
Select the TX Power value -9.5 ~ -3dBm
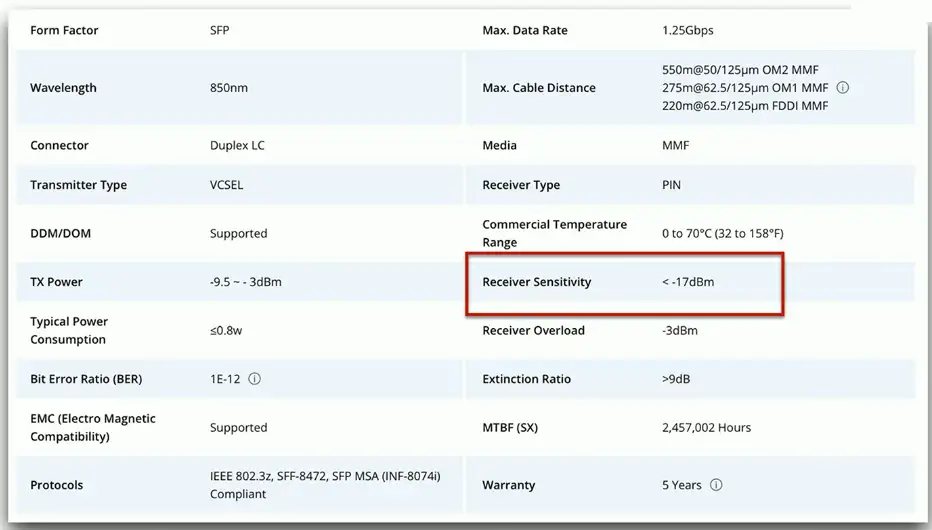(246, 282)
